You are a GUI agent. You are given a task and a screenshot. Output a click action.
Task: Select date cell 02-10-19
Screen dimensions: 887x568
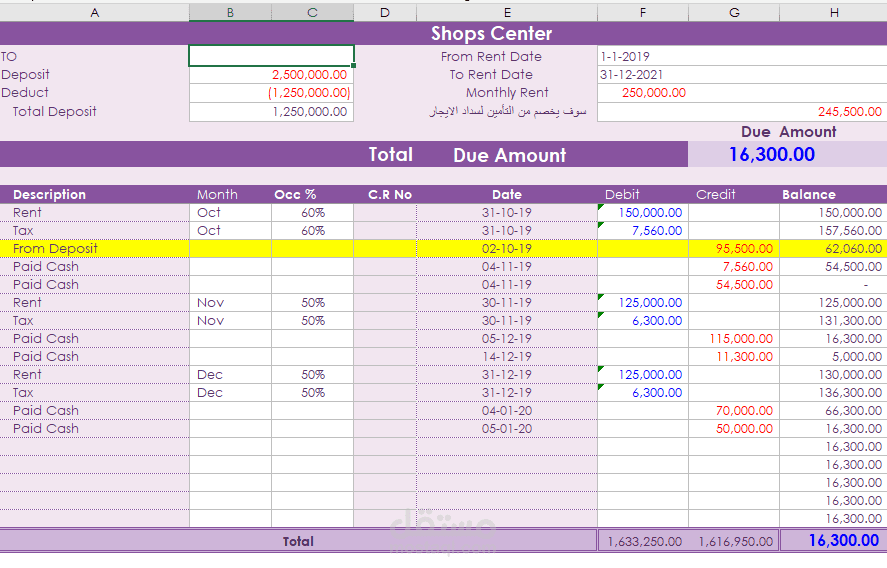pos(507,248)
